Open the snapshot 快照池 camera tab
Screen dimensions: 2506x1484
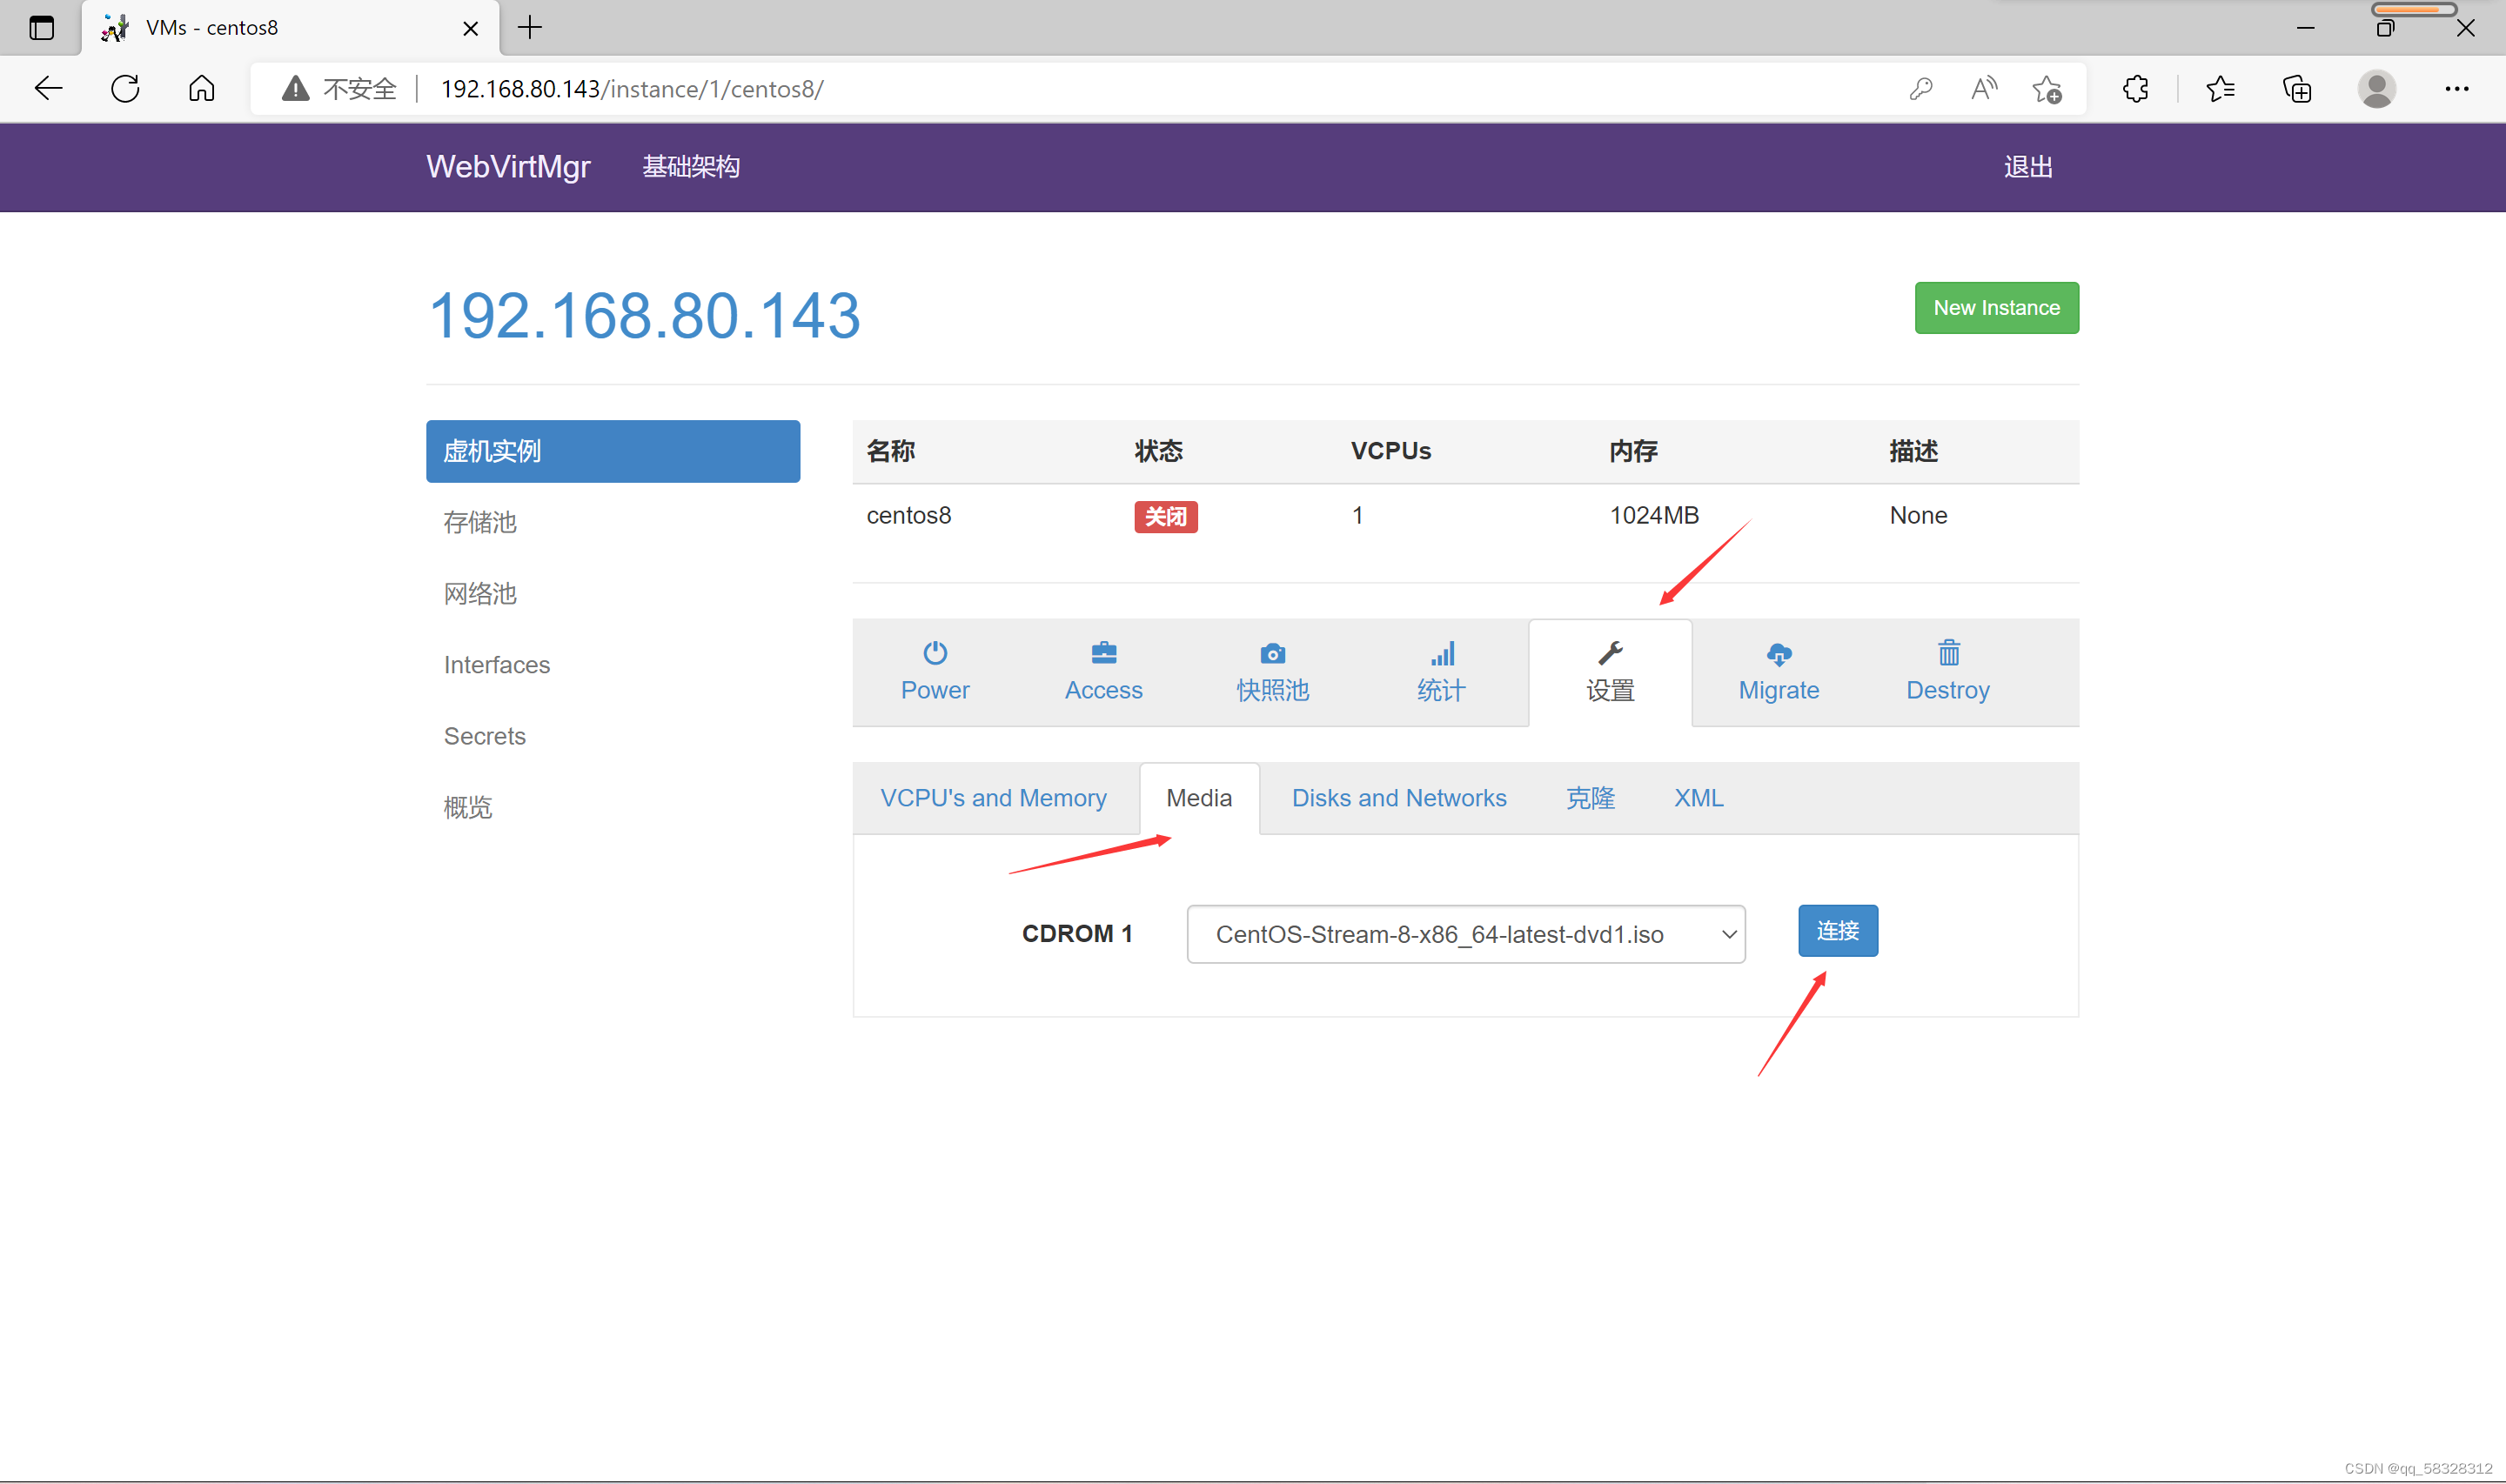1272,672
